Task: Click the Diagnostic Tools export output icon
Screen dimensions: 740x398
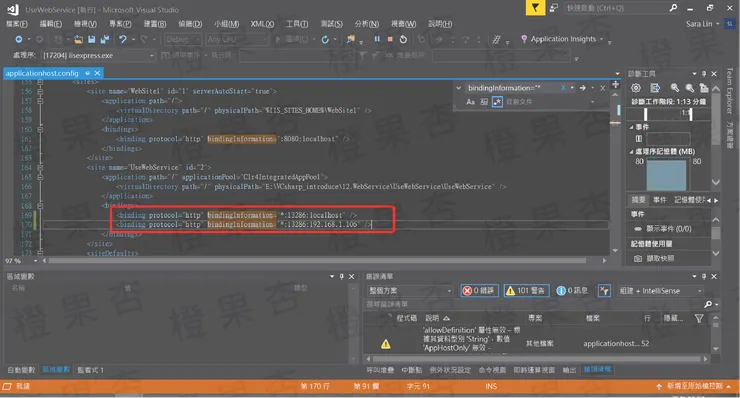Action: pyautogui.click(x=655, y=88)
